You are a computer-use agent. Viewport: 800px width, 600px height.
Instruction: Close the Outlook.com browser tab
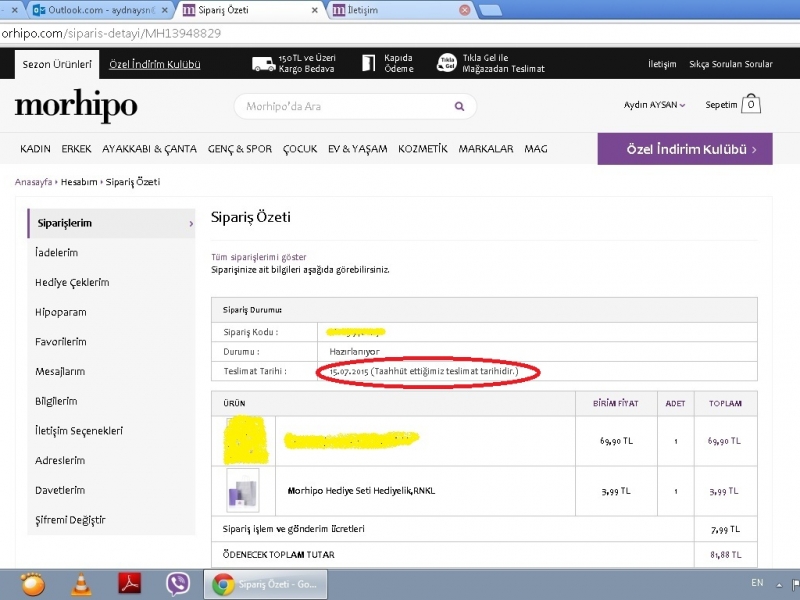point(165,10)
